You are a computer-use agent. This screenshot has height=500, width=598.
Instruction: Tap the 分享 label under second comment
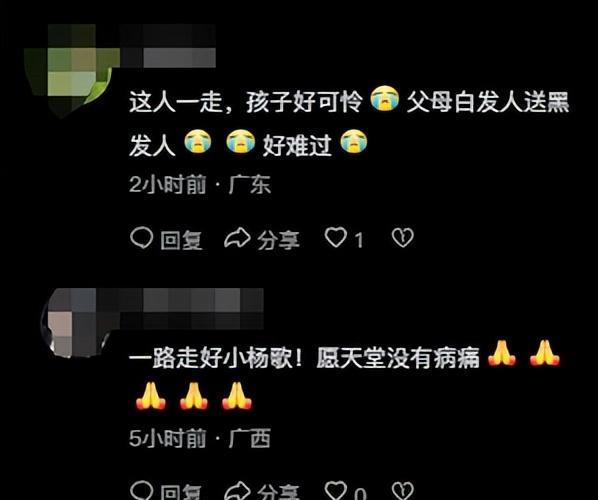coord(278,492)
